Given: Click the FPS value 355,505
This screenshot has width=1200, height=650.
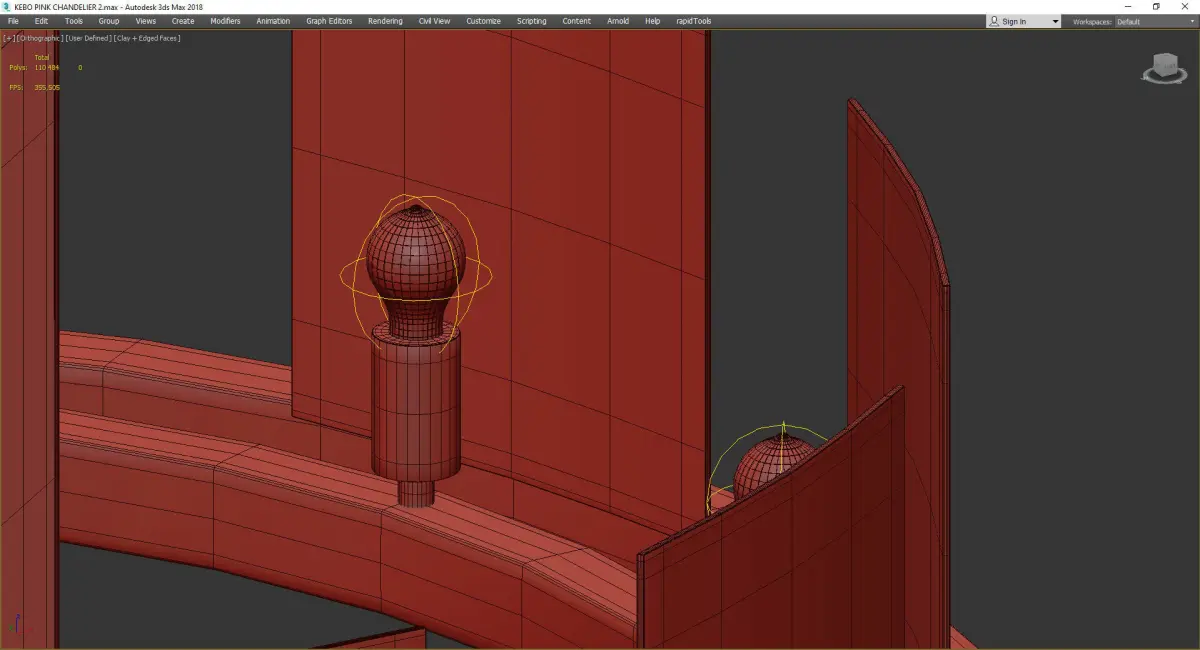Looking at the screenshot, I should click(x=47, y=88).
